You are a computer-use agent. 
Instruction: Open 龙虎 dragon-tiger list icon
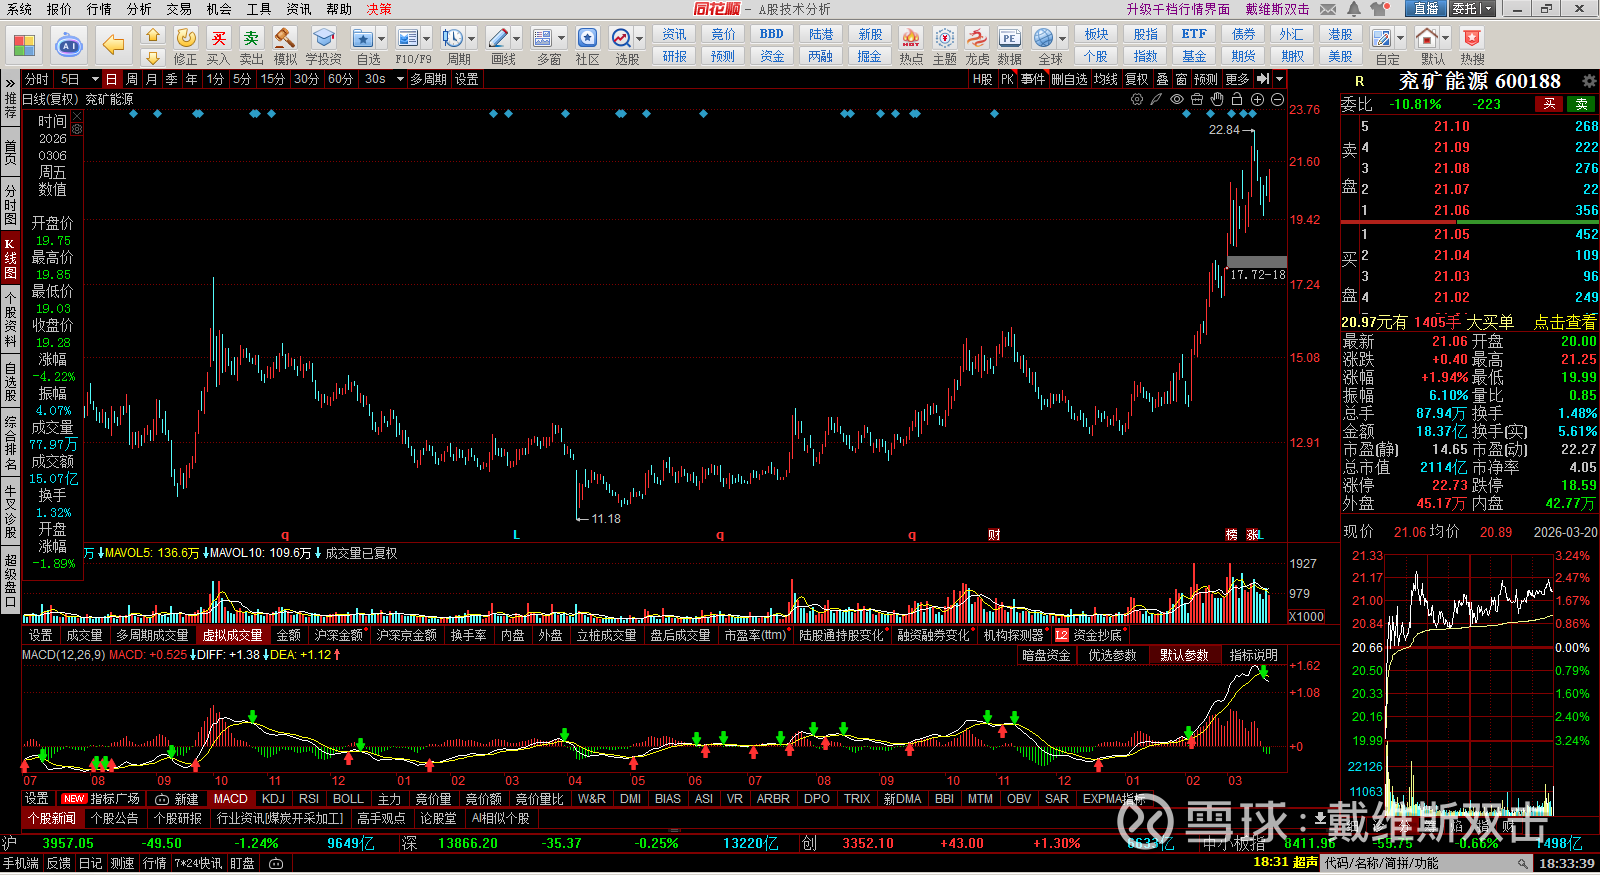pos(977,38)
